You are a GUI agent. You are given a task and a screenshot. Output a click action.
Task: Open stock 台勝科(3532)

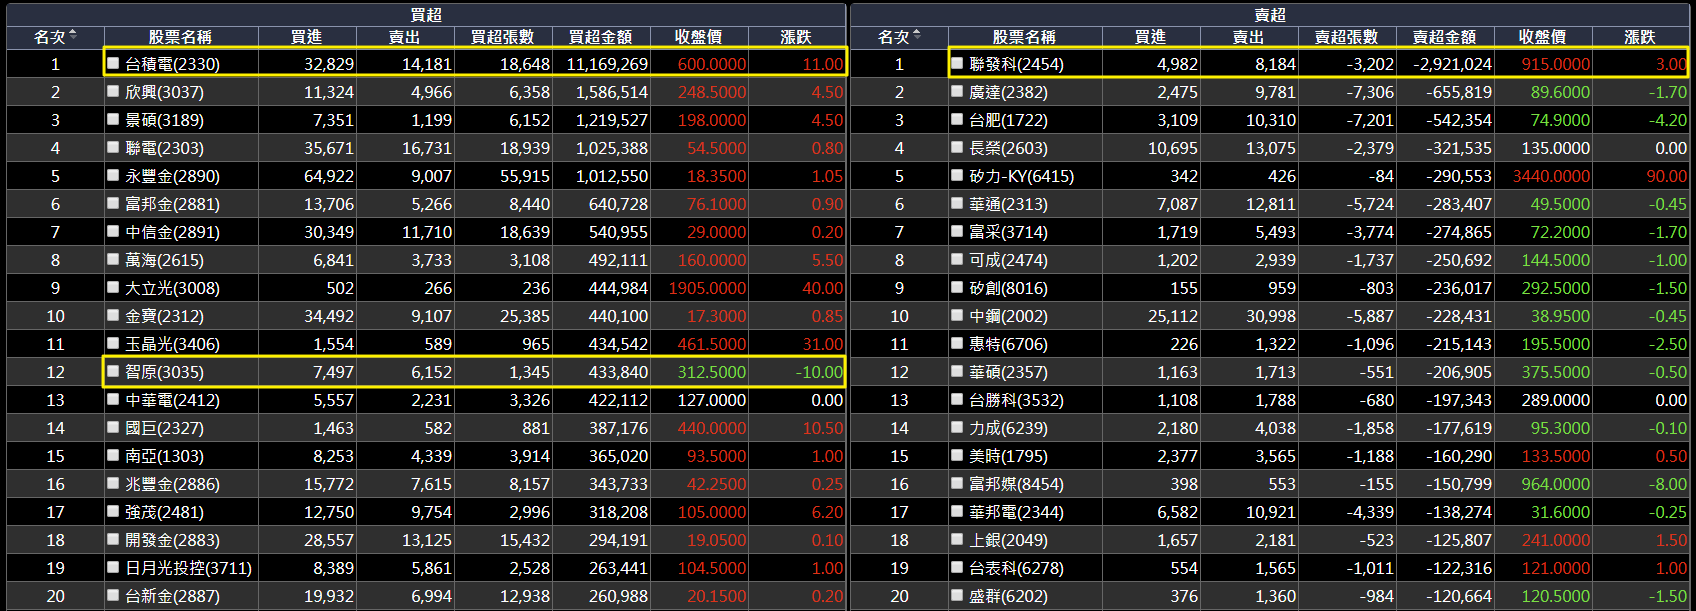(x=1016, y=400)
